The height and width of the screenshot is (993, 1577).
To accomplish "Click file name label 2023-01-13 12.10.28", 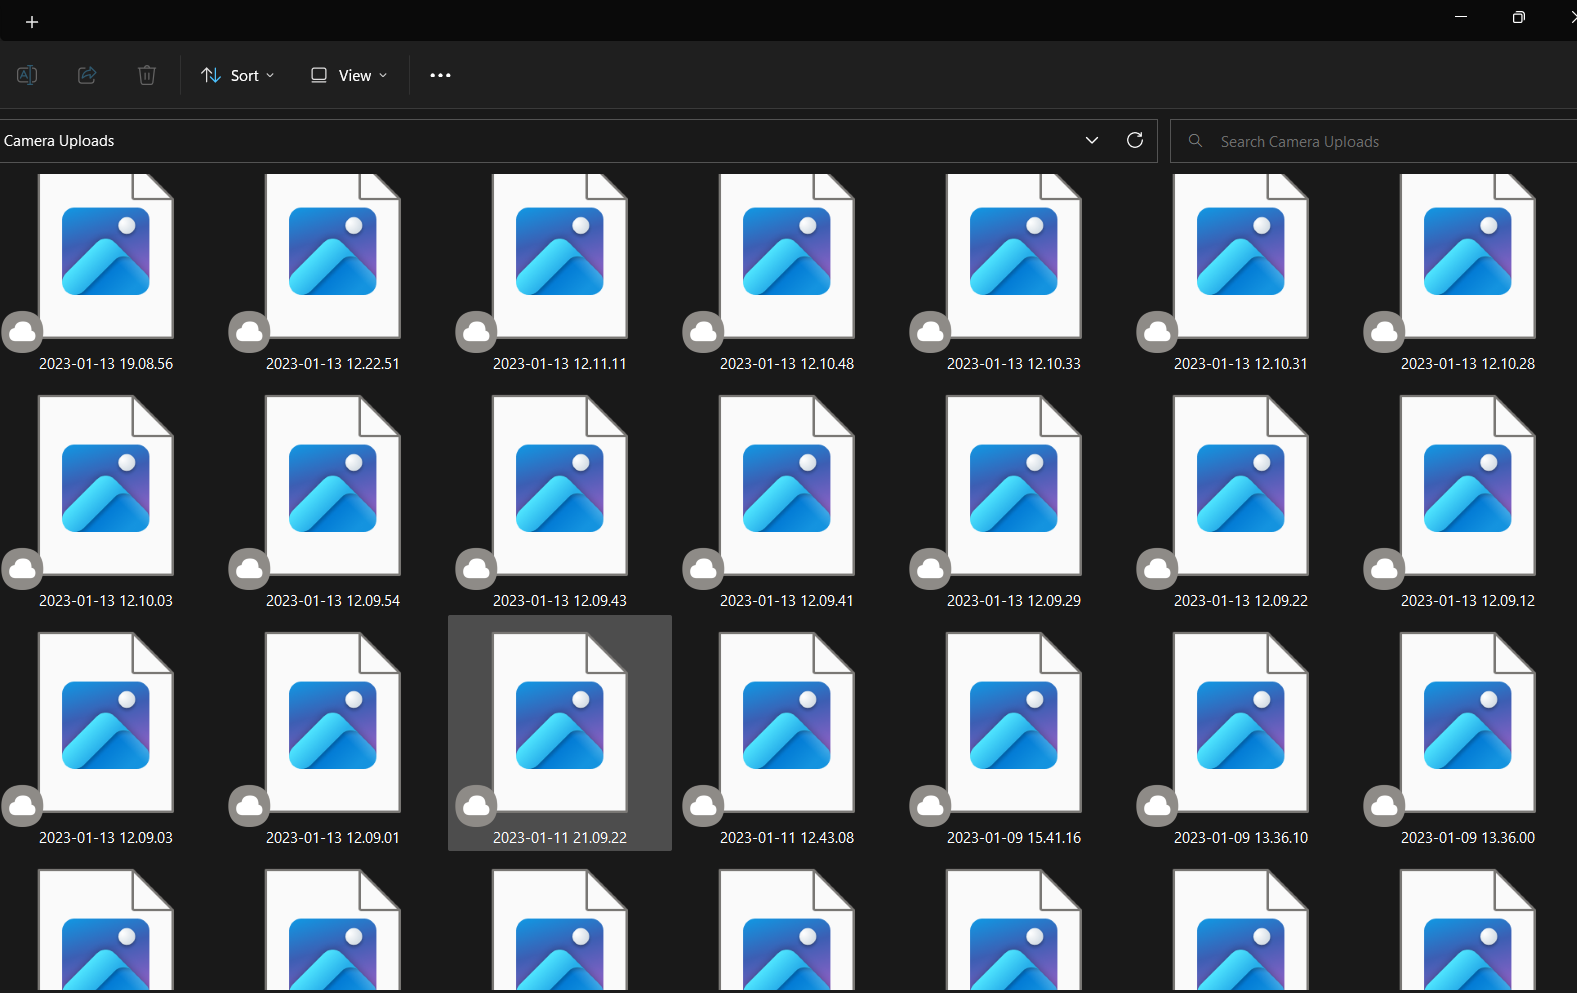I will point(1468,364).
